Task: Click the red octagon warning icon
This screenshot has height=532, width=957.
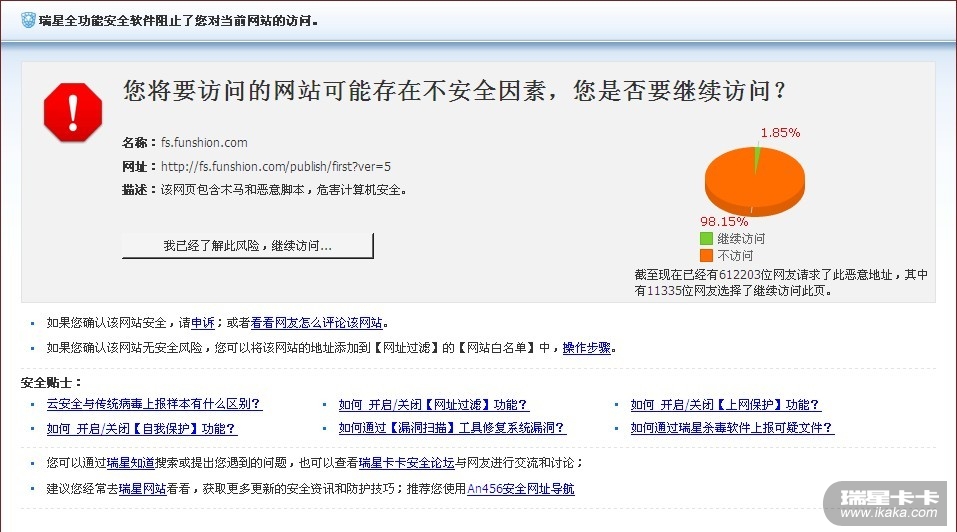Action: 73,112
